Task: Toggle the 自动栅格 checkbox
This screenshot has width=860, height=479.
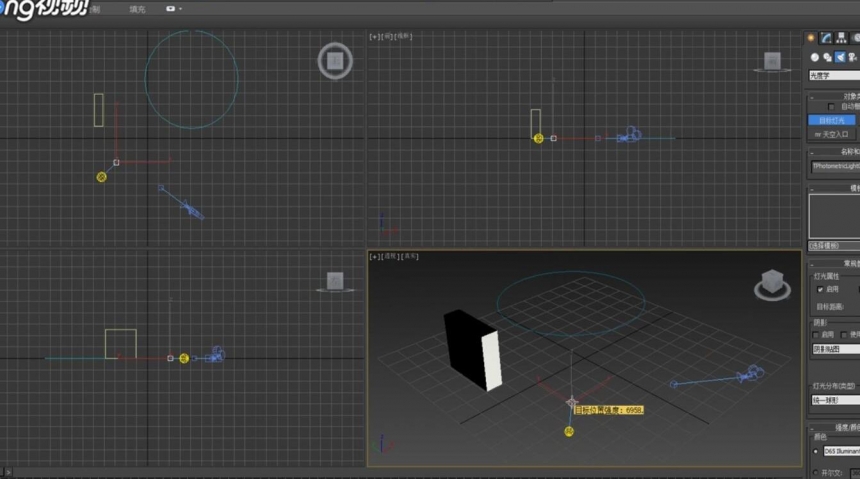Action: 831,106
